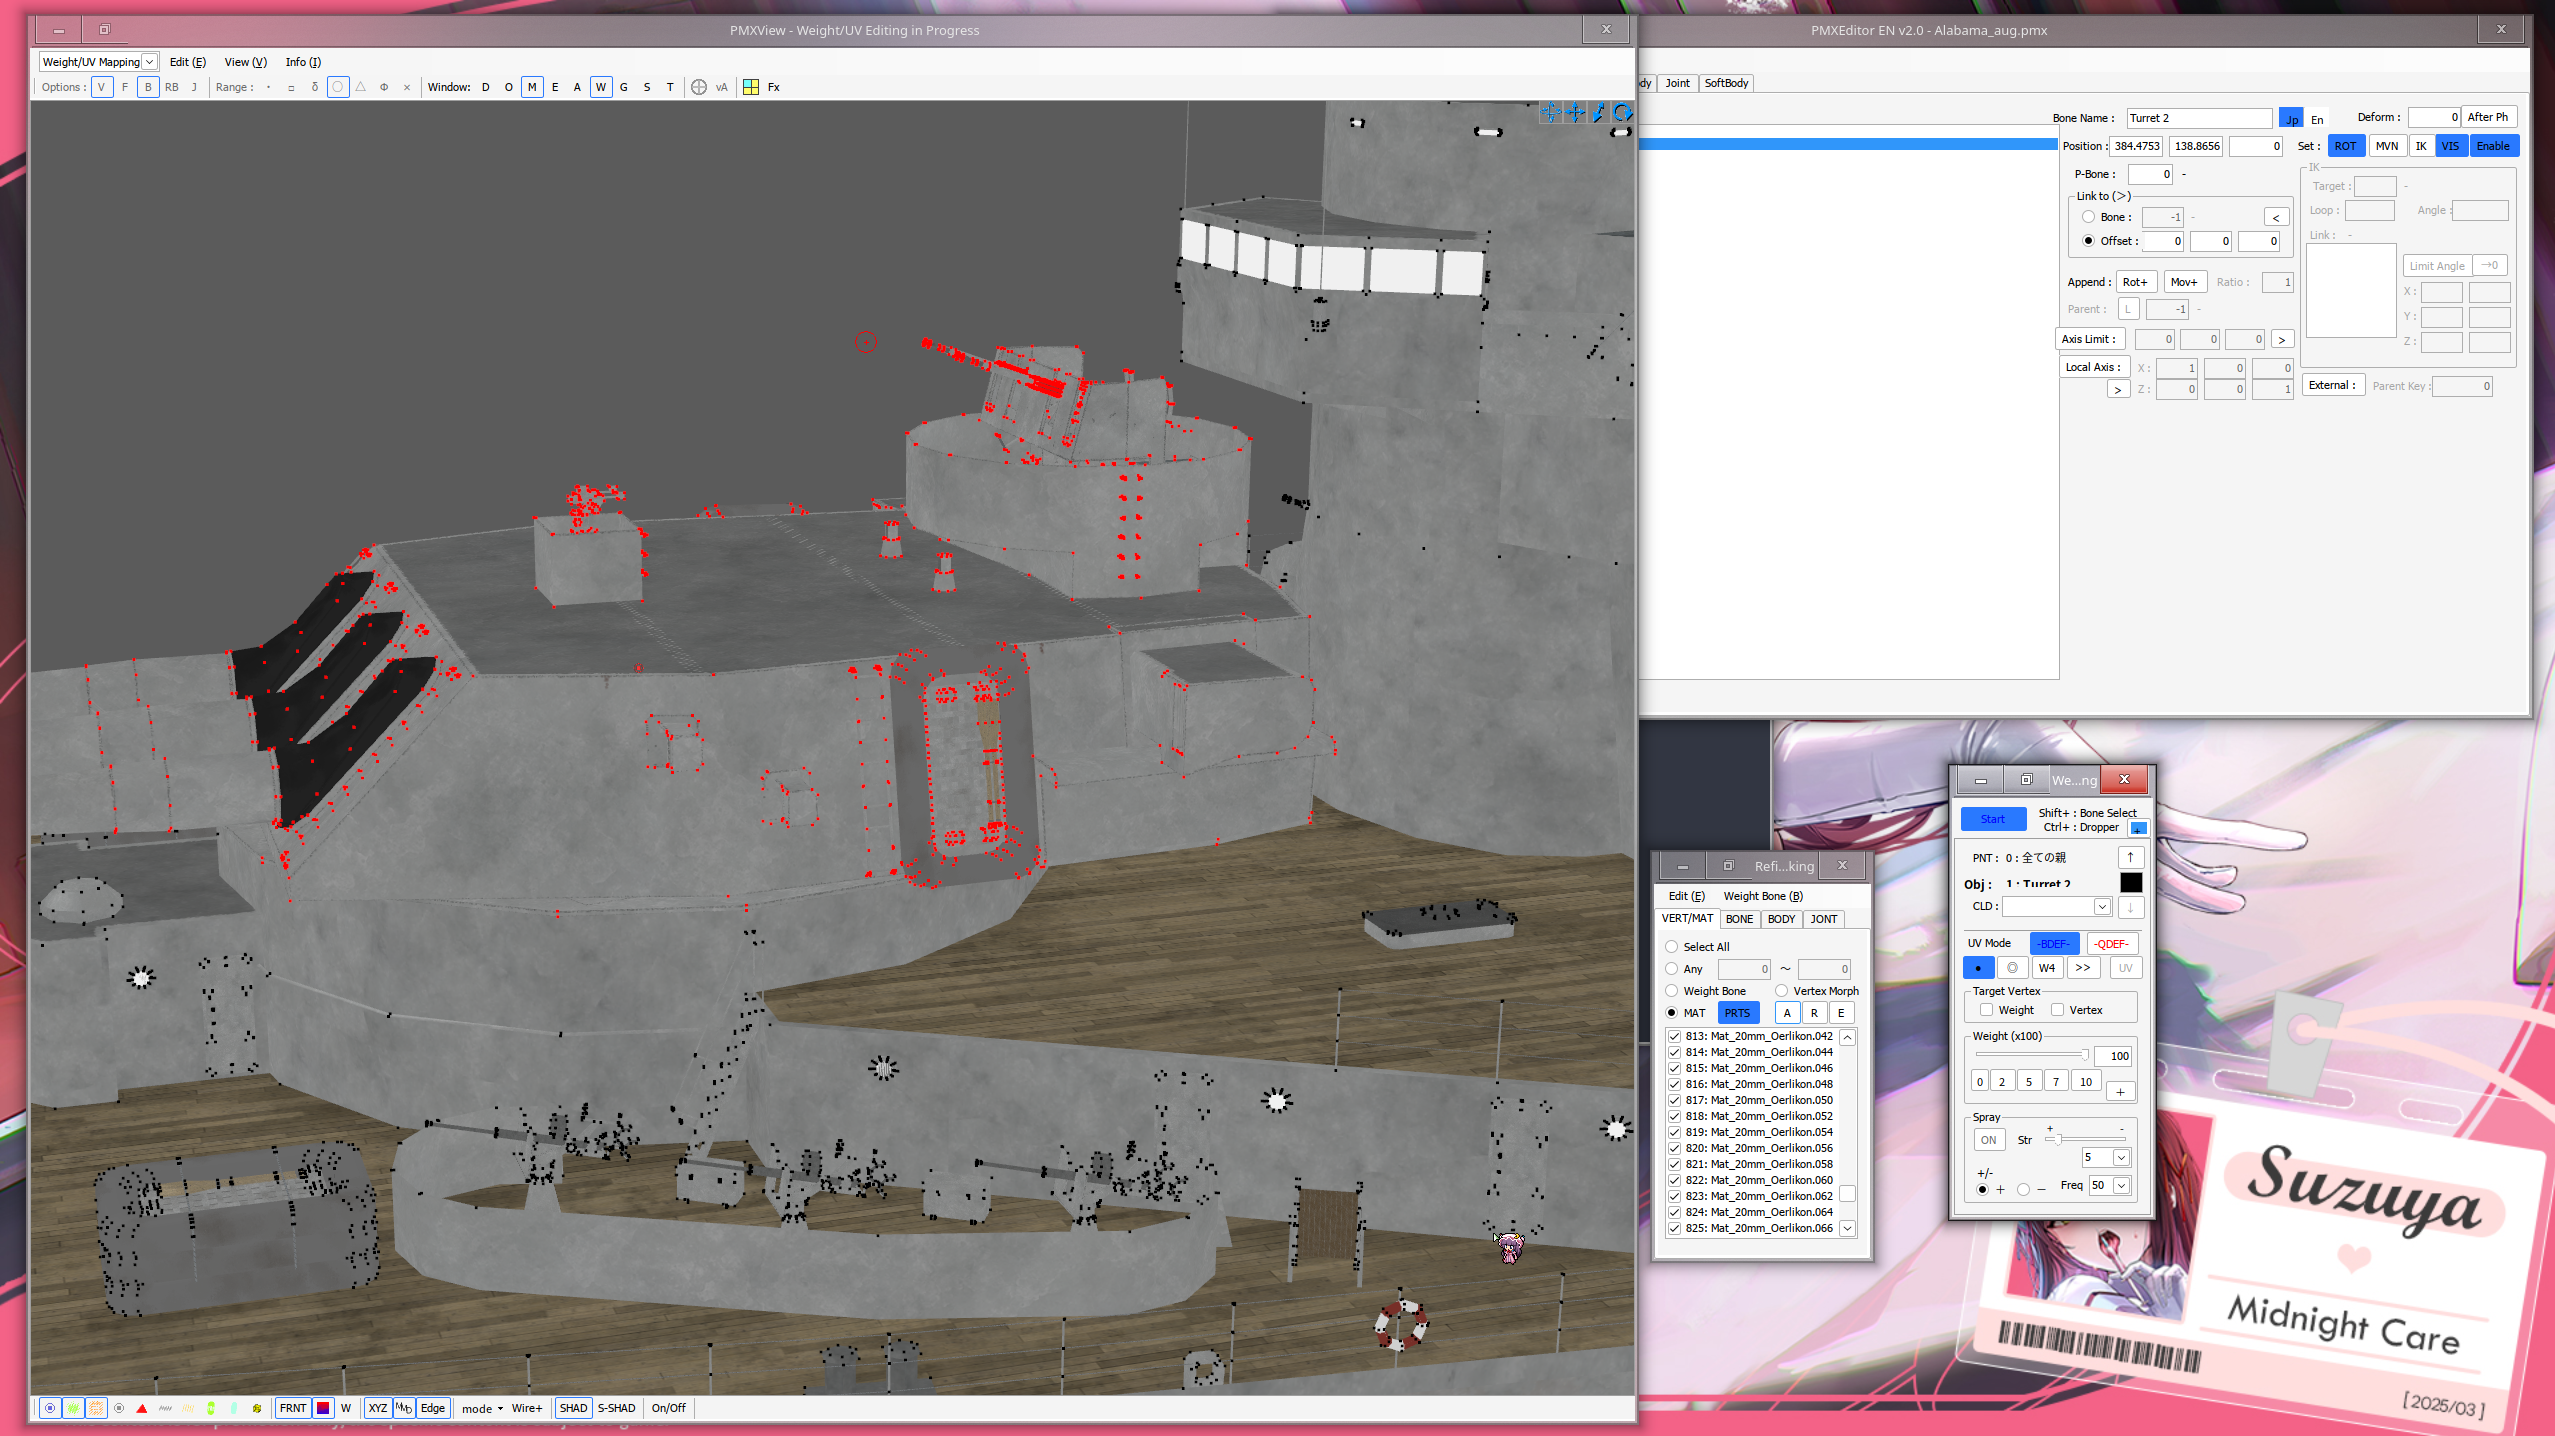This screenshot has width=2555, height=1436.
Task: Click the yellow-cyan grid icon beside Fx
Action: pyautogui.click(x=750, y=87)
